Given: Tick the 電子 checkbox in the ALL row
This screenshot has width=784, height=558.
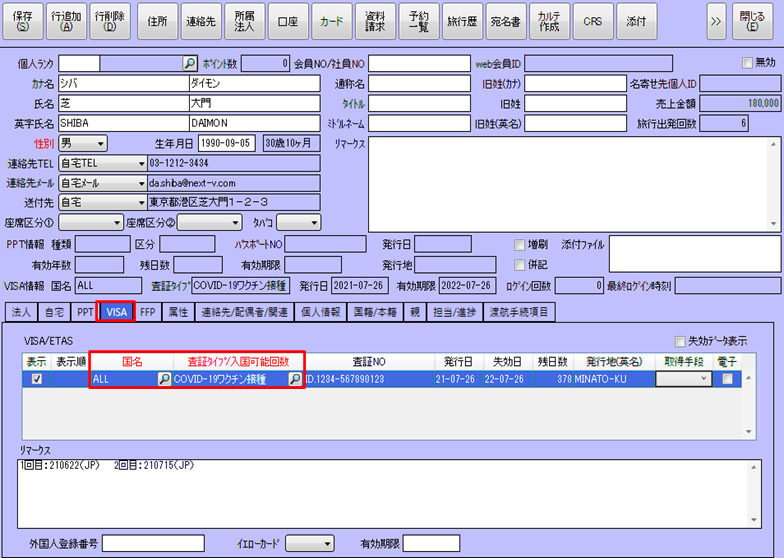Looking at the screenshot, I should (727, 379).
